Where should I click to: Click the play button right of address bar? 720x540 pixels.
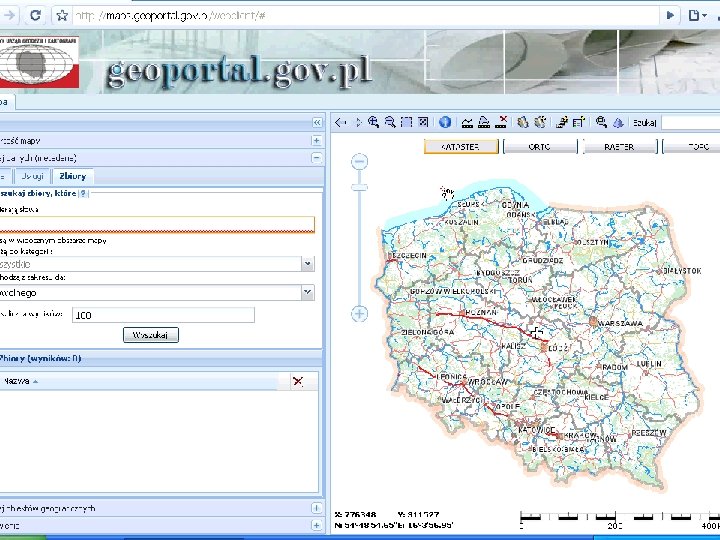pyautogui.click(x=670, y=16)
